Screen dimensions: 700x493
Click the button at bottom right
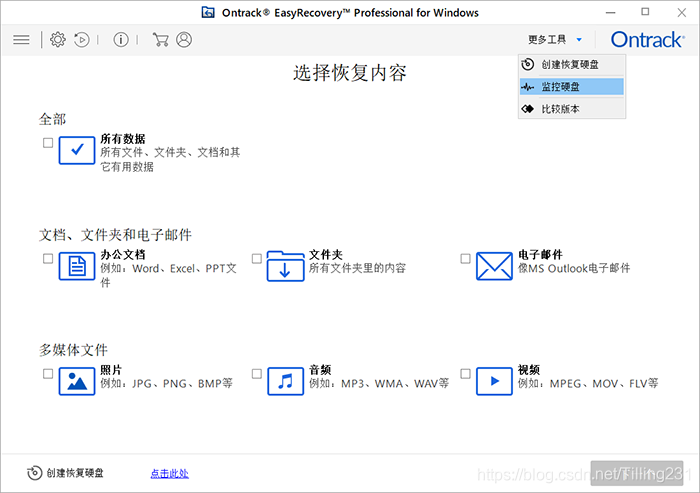(637, 473)
